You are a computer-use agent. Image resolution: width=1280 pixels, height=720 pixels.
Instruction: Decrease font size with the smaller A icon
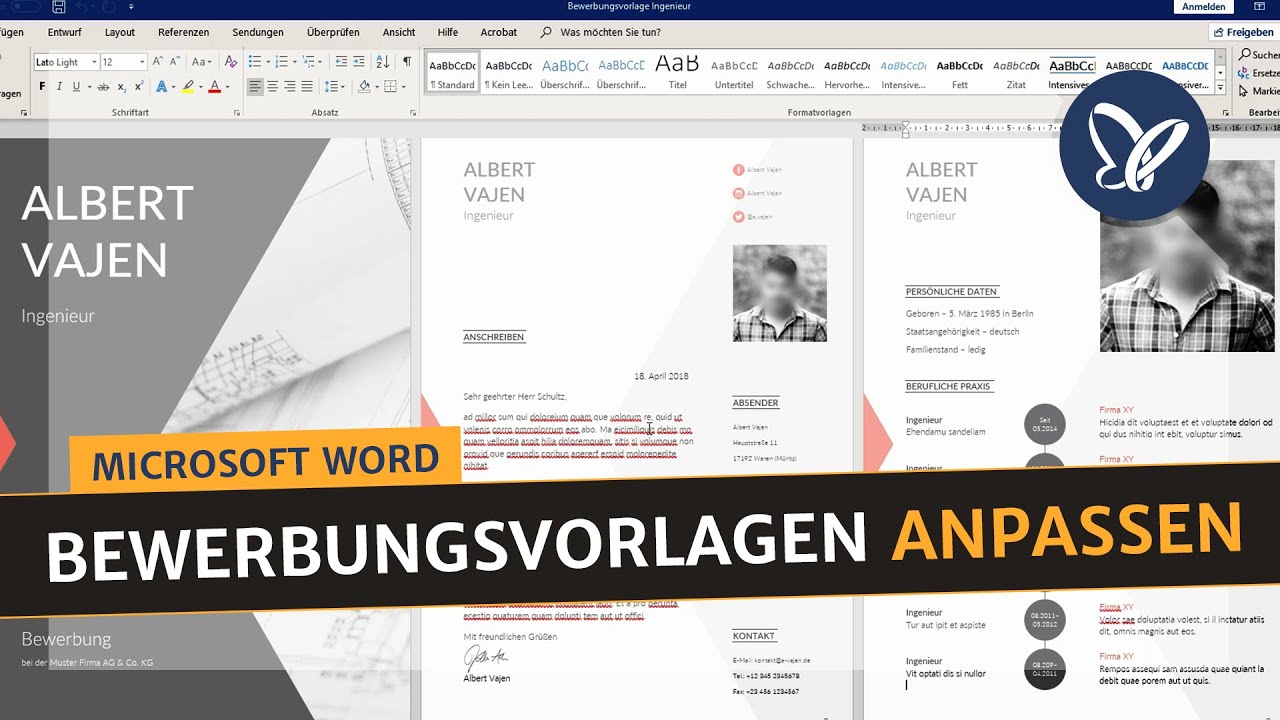point(177,62)
